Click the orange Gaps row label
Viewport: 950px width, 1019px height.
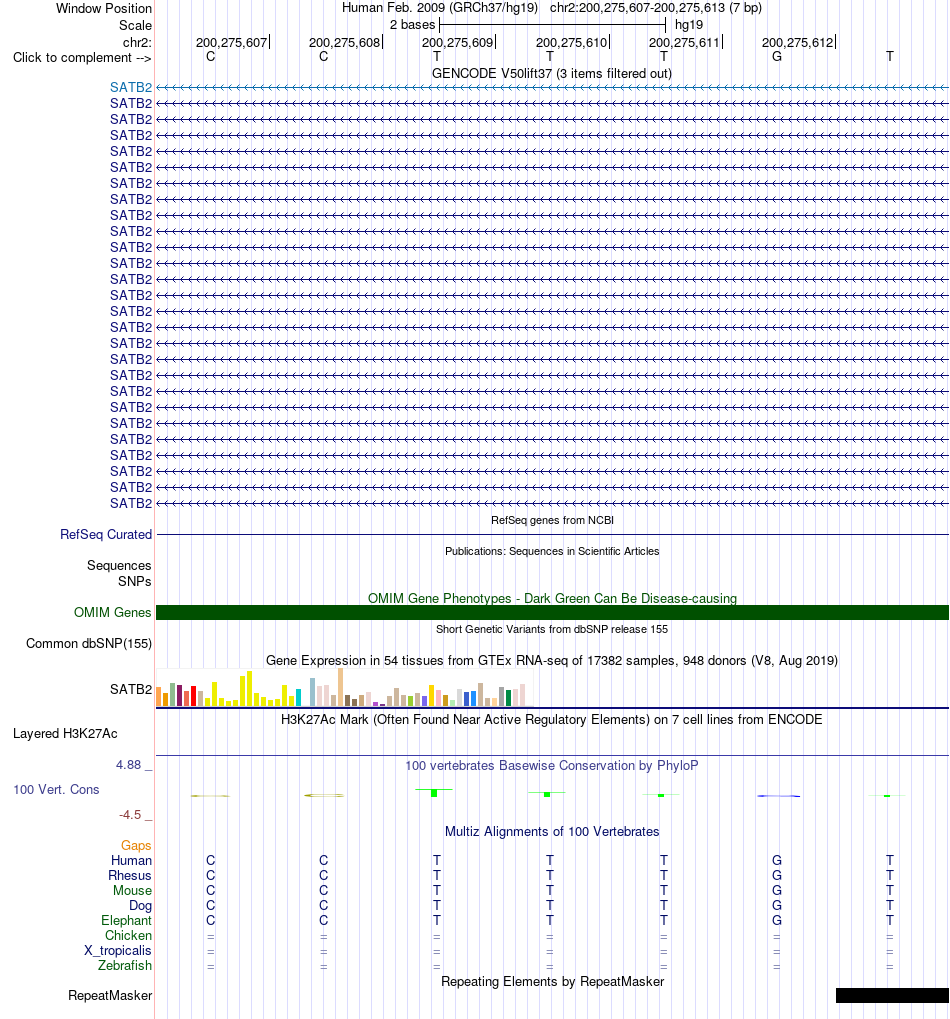click(x=136, y=845)
